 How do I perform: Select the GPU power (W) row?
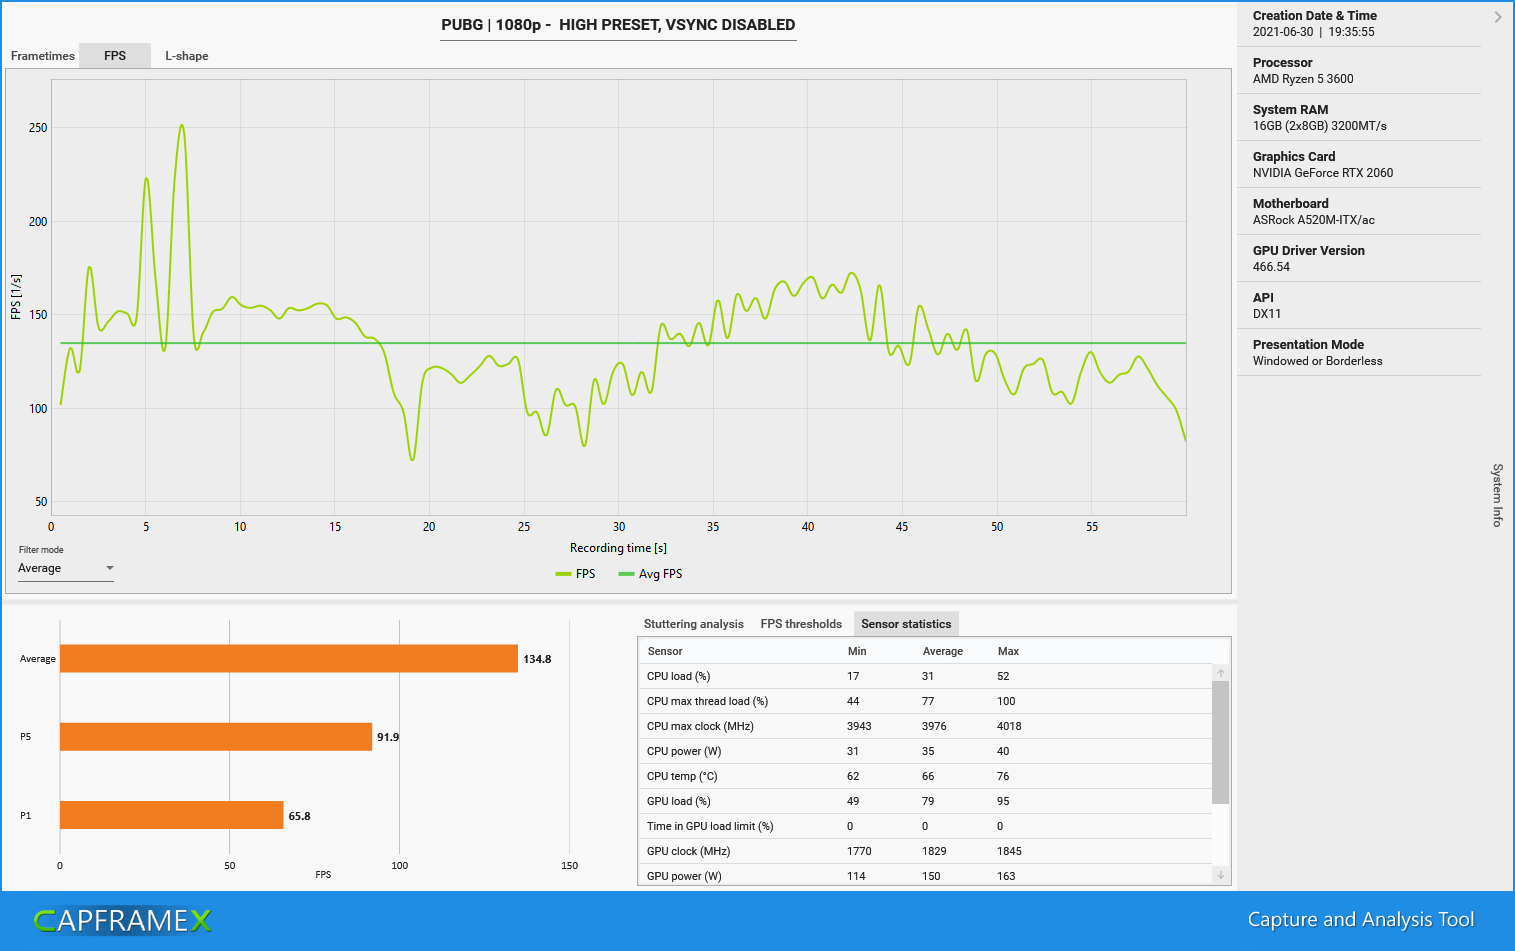pos(925,875)
